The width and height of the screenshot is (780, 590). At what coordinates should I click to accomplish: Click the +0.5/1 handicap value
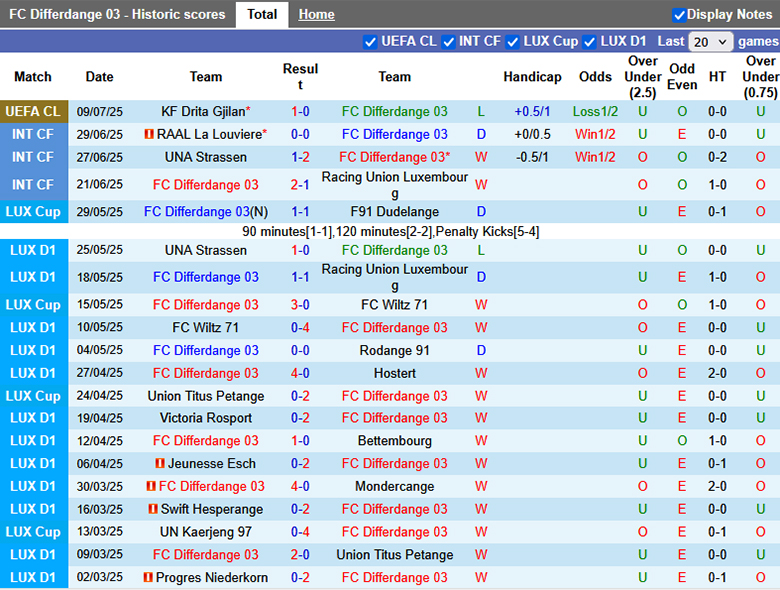click(x=532, y=111)
